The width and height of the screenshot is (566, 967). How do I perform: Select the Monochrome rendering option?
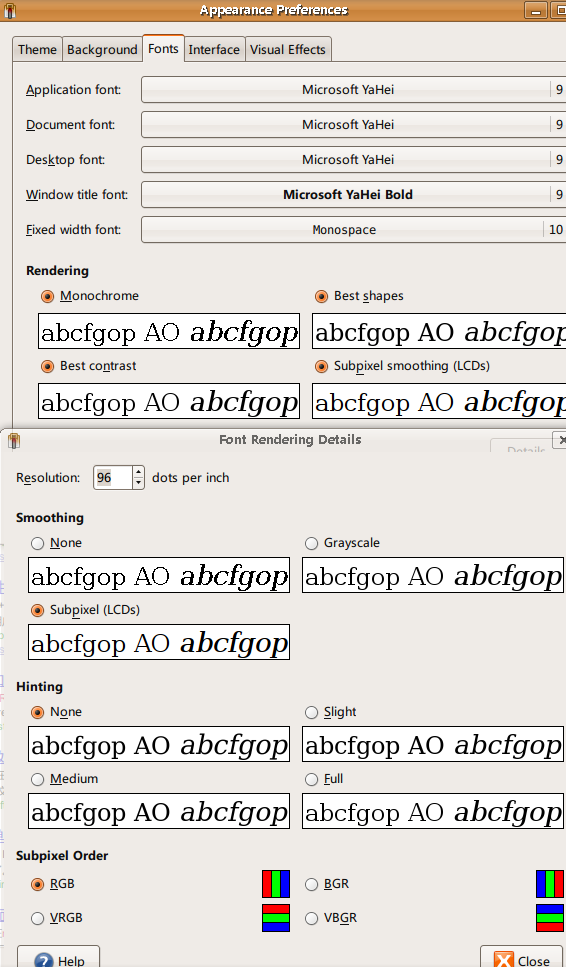pyautogui.click(x=47, y=297)
